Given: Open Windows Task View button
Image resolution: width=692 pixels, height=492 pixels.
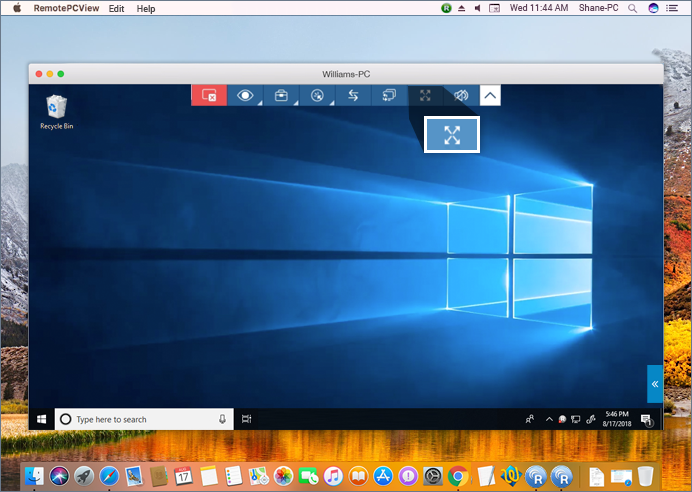Looking at the screenshot, I should [247, 419].
